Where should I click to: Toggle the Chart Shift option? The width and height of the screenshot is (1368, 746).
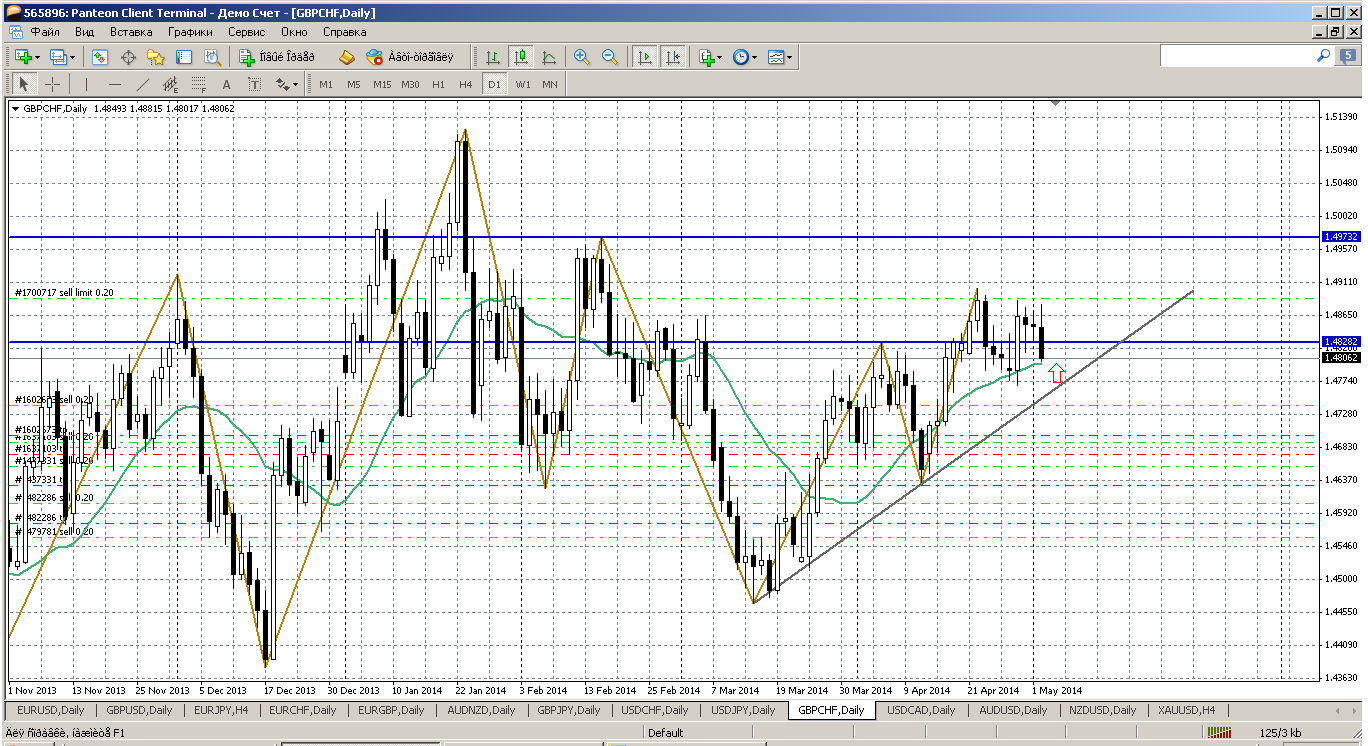[x=673, y=58]
